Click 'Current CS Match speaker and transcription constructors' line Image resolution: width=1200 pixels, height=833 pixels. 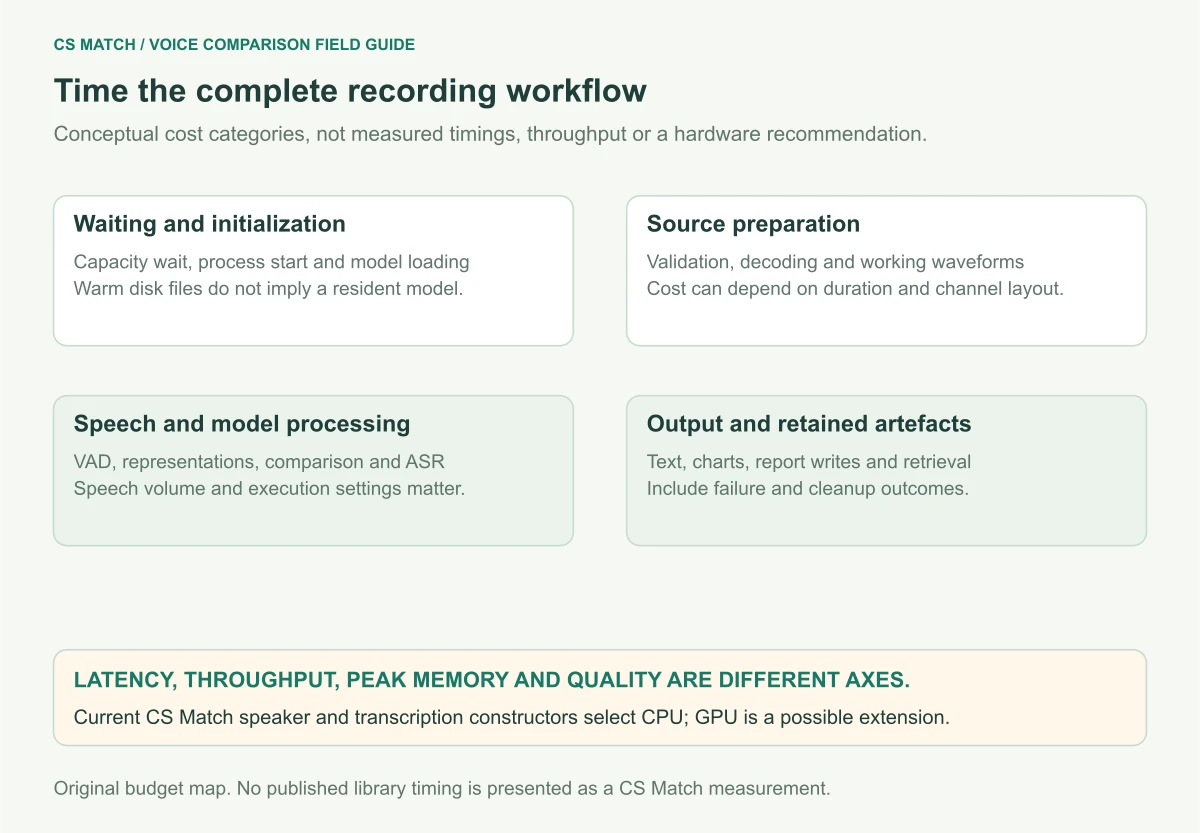tap(510, 717)
